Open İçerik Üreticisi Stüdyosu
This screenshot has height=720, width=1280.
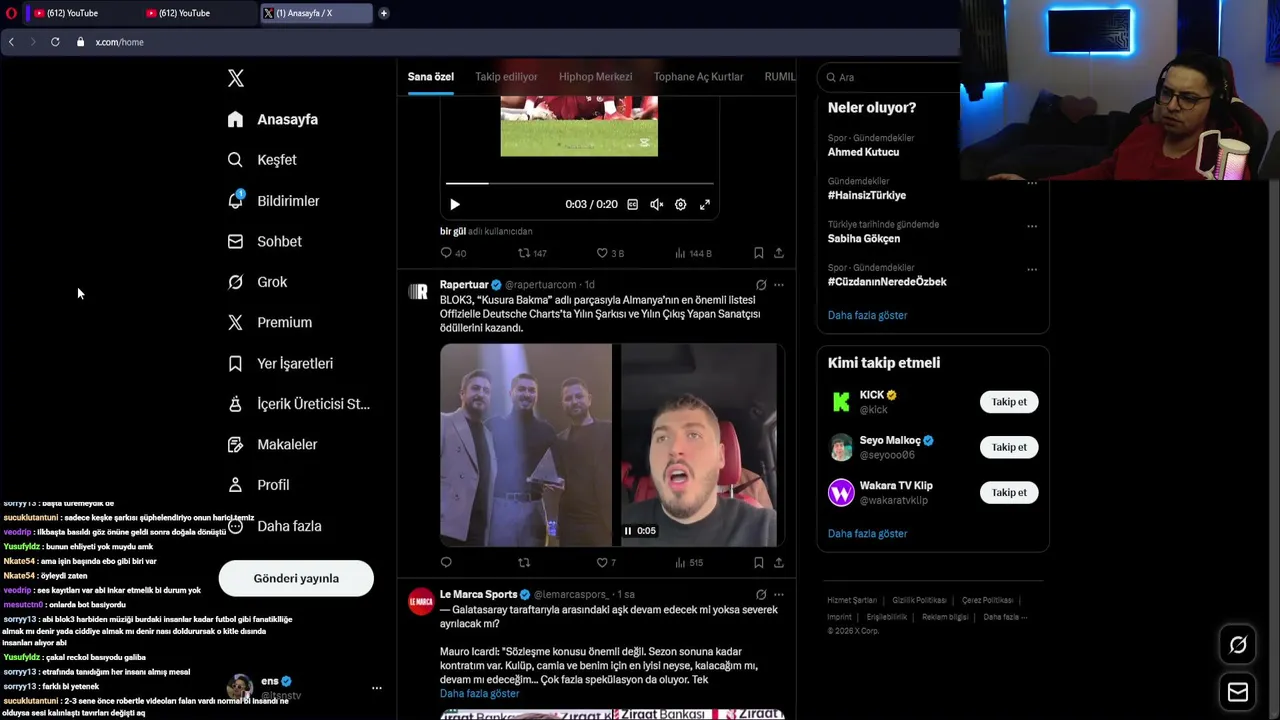pyautogui.click(x=298, y=404)
